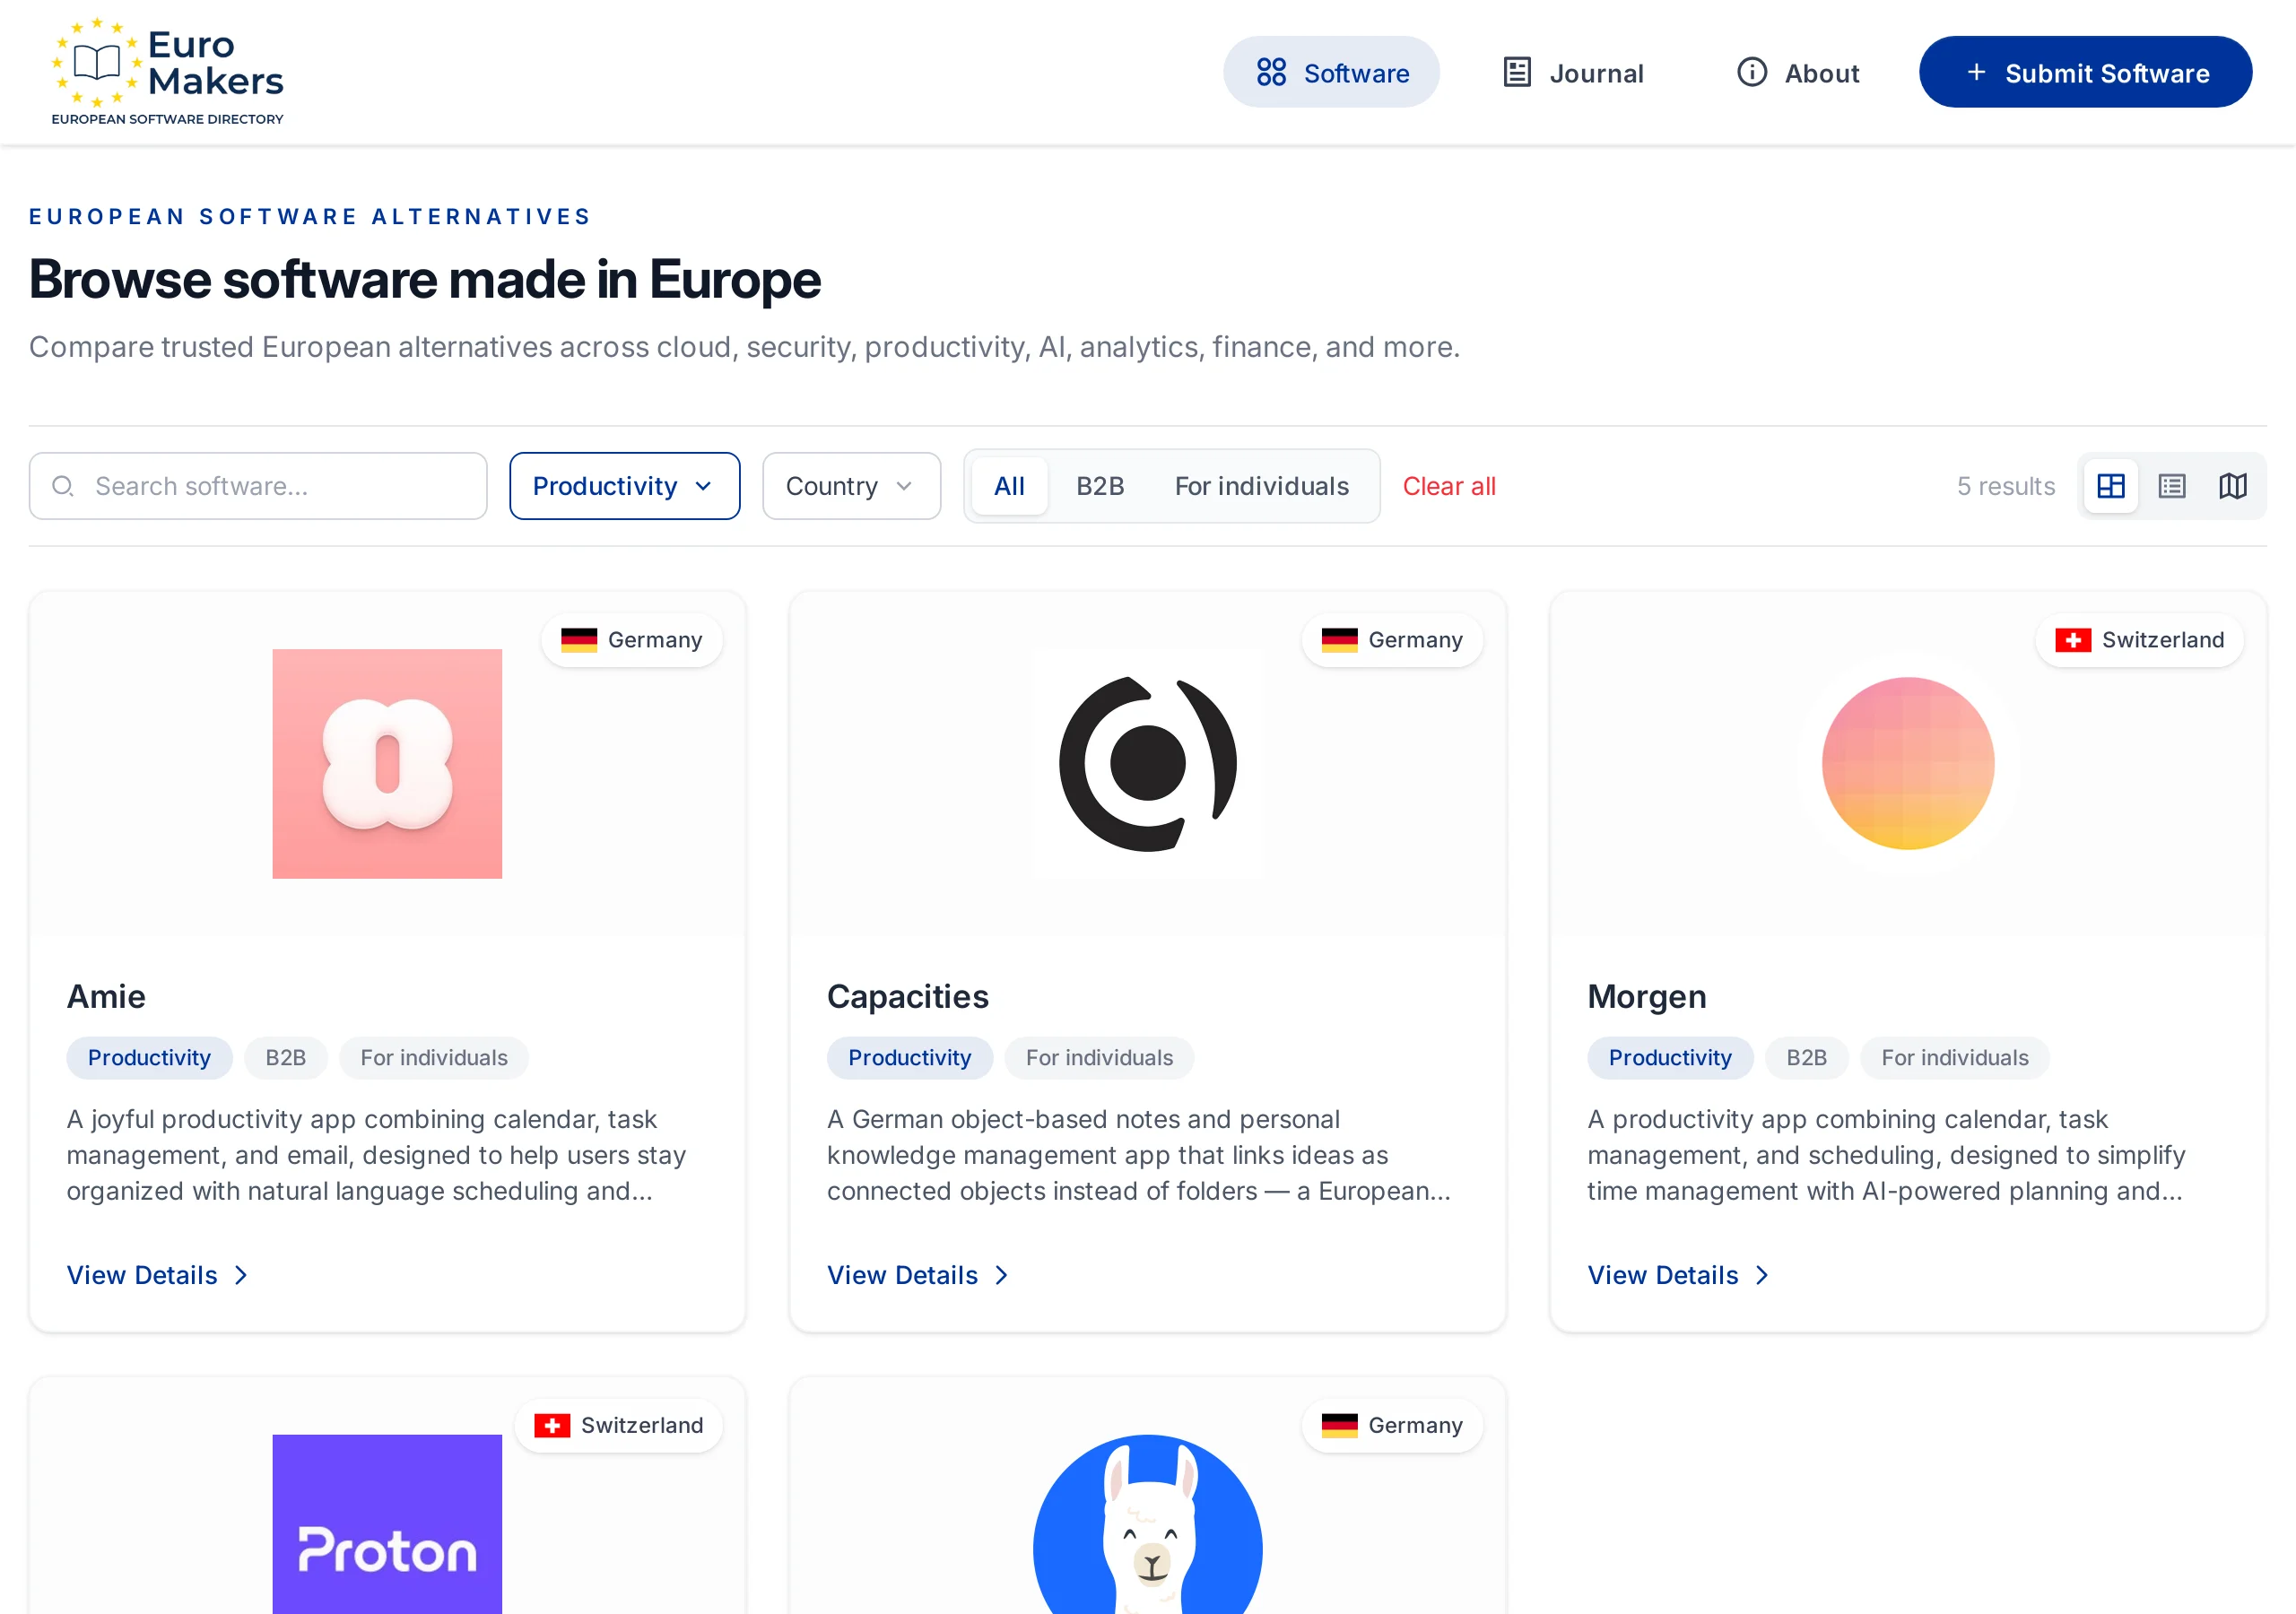Open the About navigation tab
Image resolution: width=2296 pixels, height=1614 pixels.
pos(1797,72)
